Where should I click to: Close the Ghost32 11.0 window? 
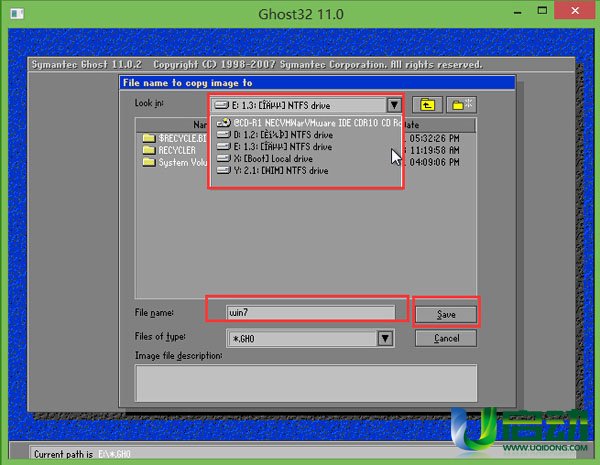click(x=574, y=10)
